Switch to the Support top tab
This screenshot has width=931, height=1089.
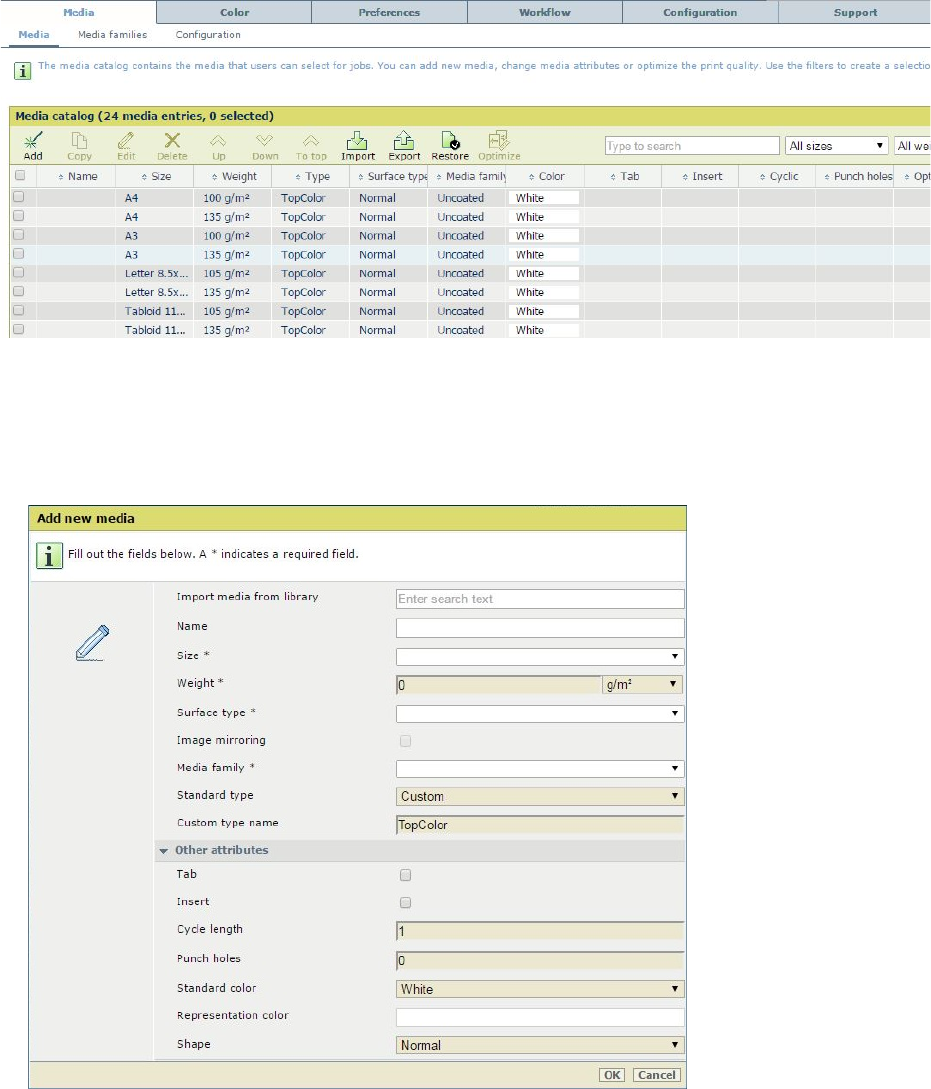tap(855, 12)
